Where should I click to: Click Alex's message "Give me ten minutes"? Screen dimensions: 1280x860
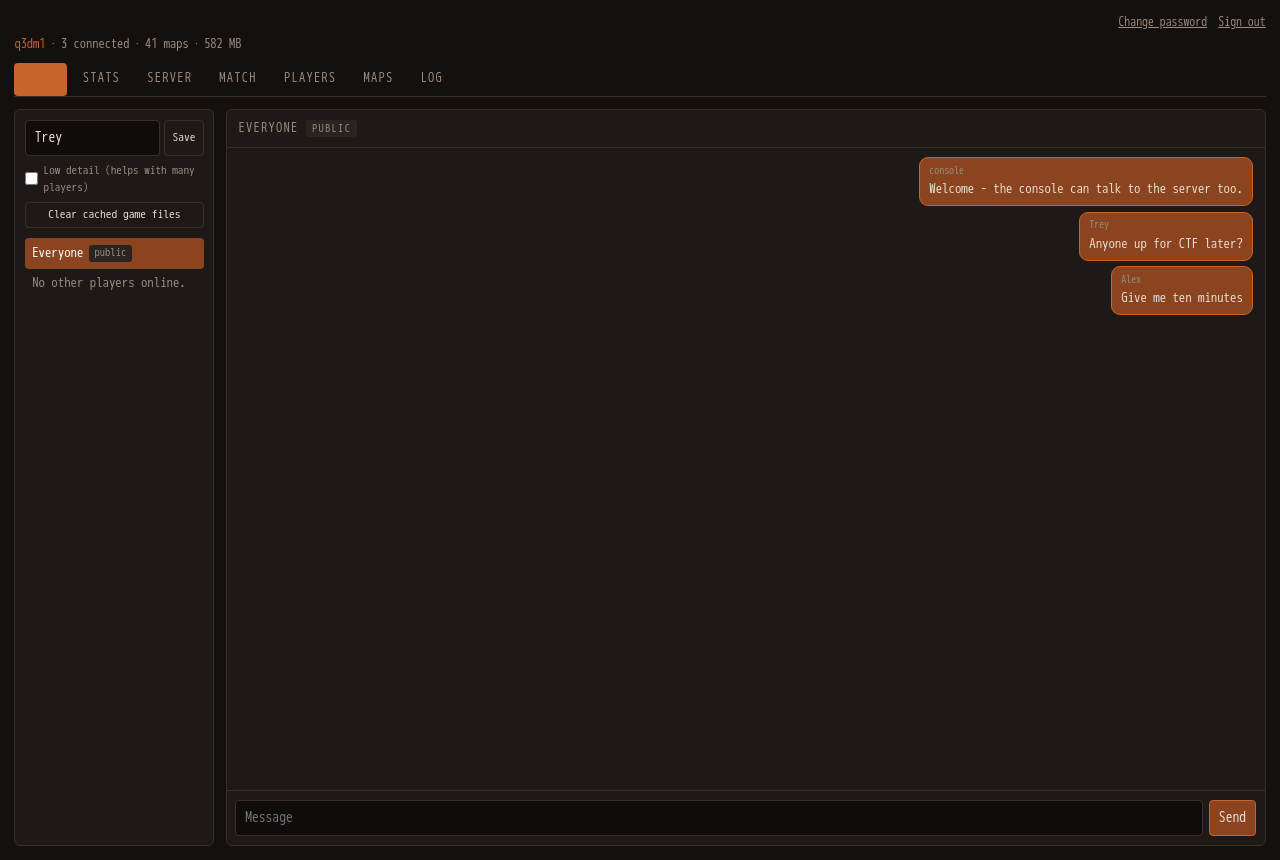click(x=1181, y=290)
